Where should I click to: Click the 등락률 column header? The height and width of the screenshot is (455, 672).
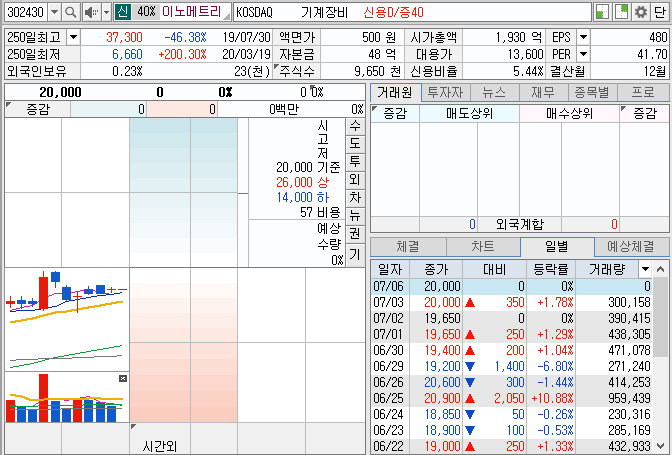point(551,269)
